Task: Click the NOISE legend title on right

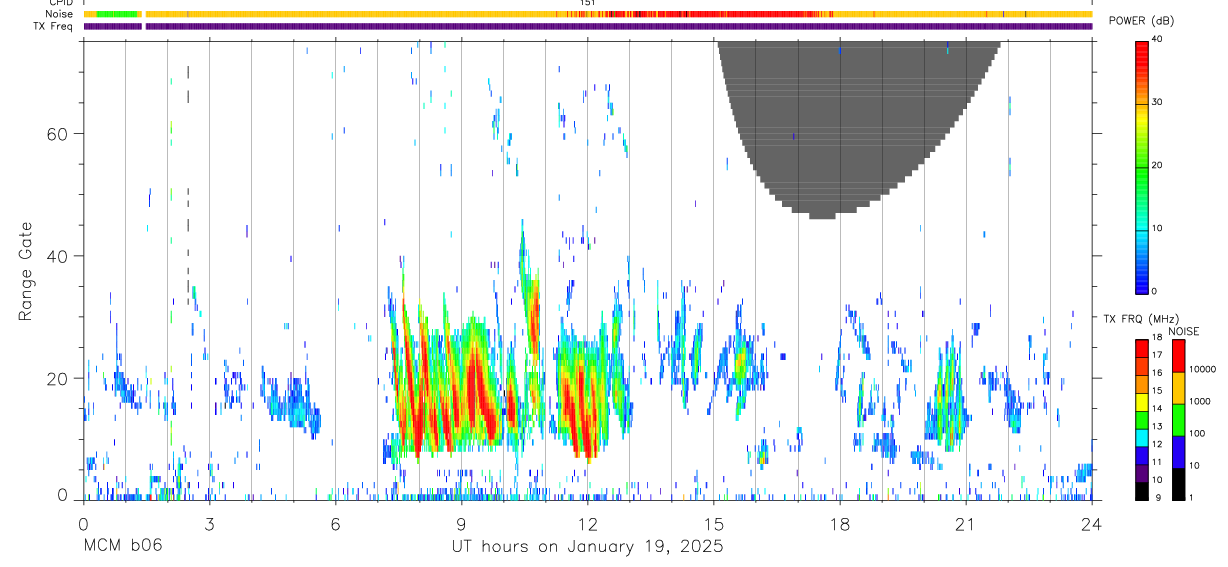Action: pos(1184,331)
